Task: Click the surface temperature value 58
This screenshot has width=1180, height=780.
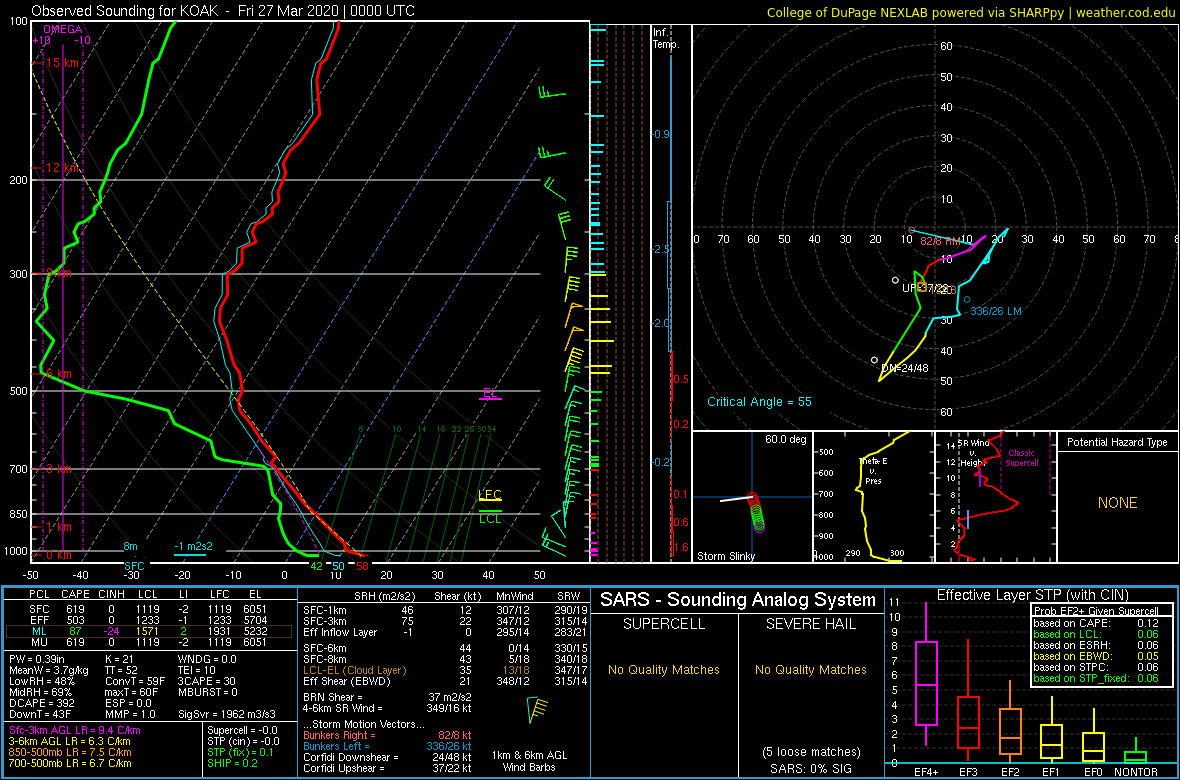Action: tap(362, 566)
